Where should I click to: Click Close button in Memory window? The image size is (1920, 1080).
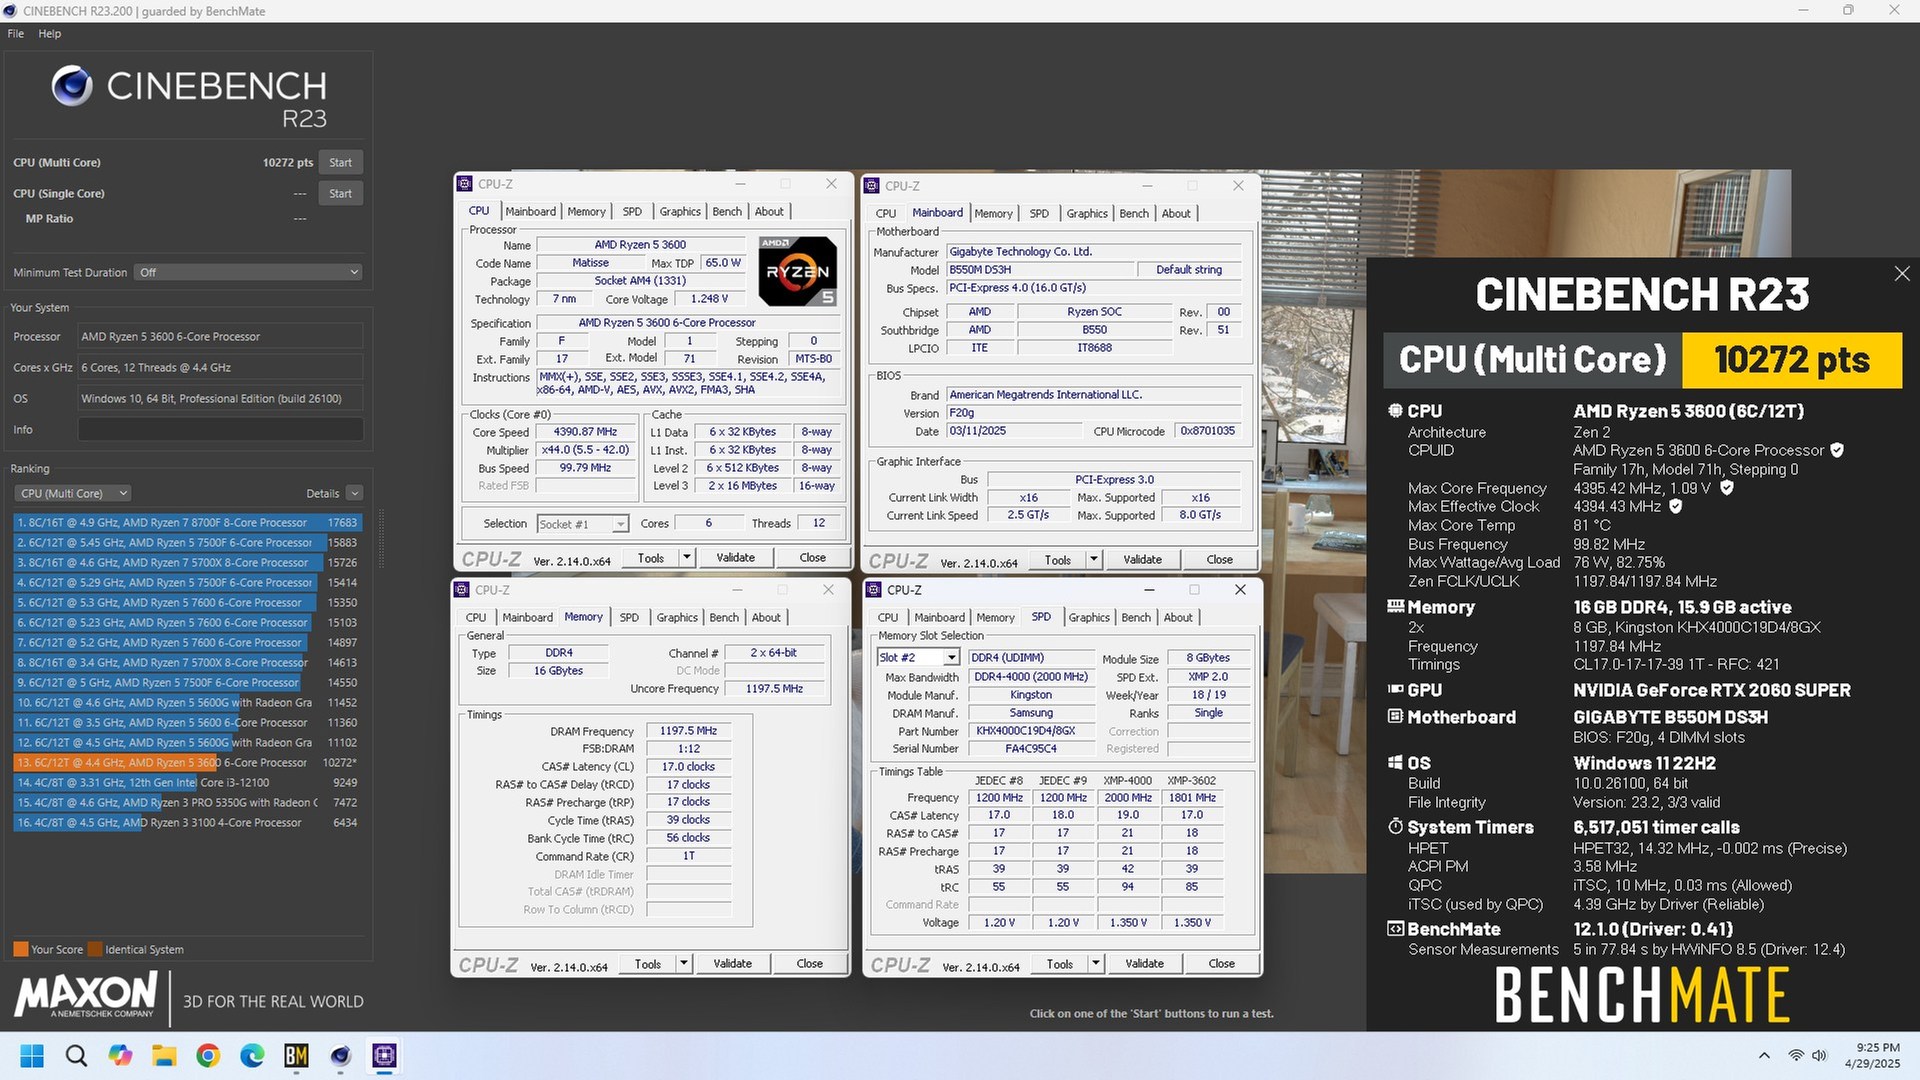click(x=809, y=964)
